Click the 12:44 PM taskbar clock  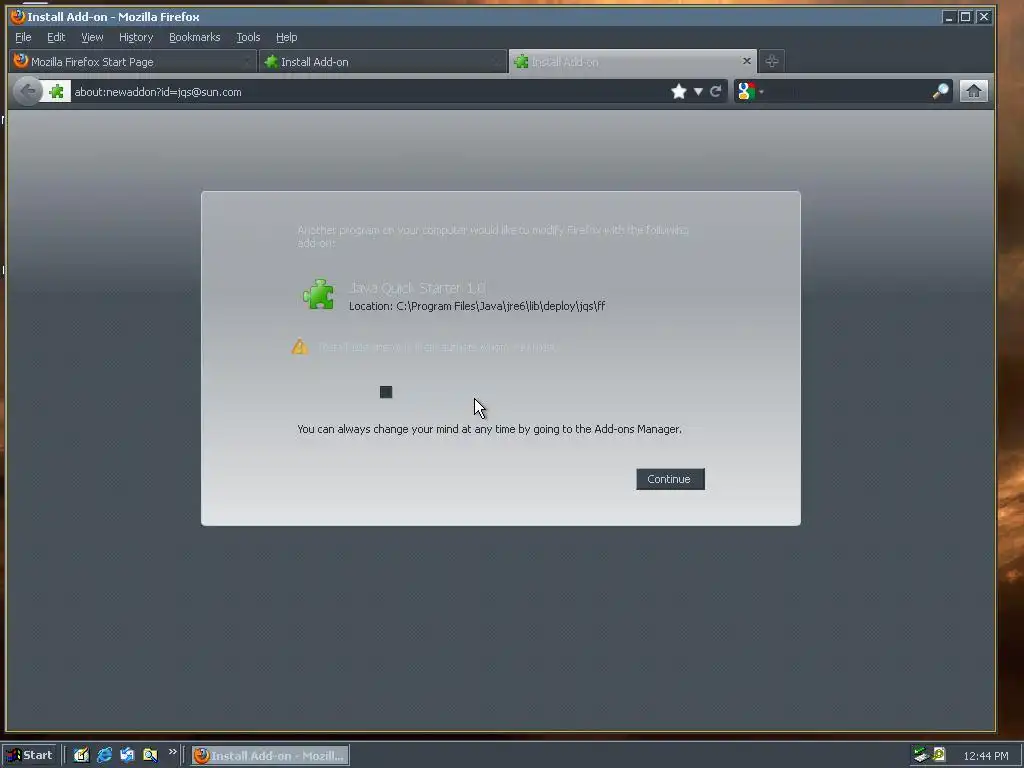click(985, 756)
